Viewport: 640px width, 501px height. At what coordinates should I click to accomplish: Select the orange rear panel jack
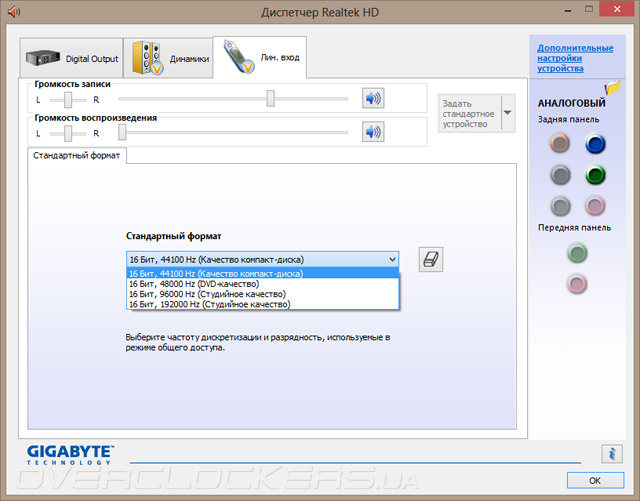(x=560, y=143)
